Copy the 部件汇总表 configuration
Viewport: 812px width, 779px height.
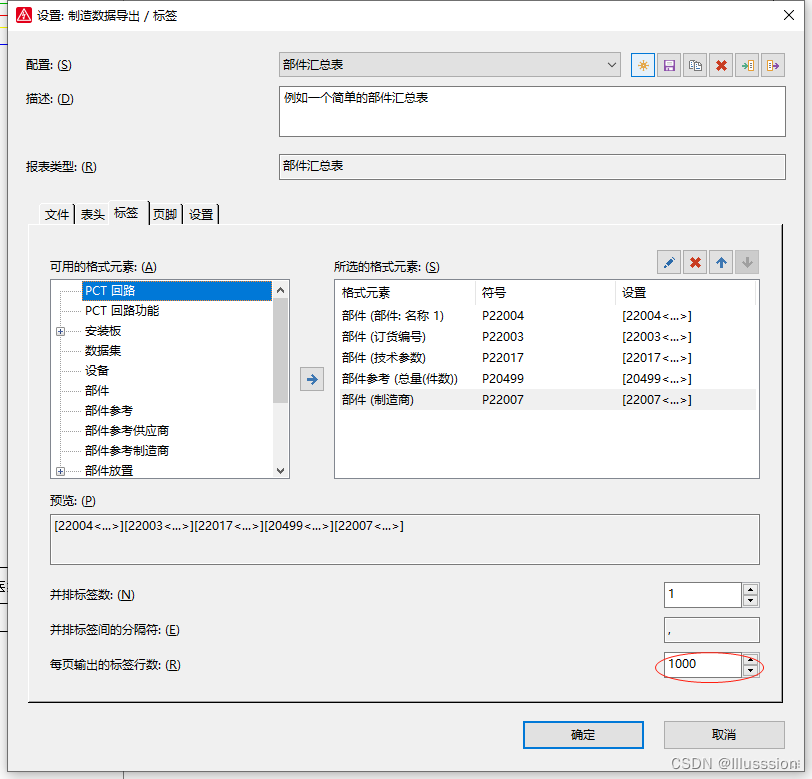(x=695, y=65)
